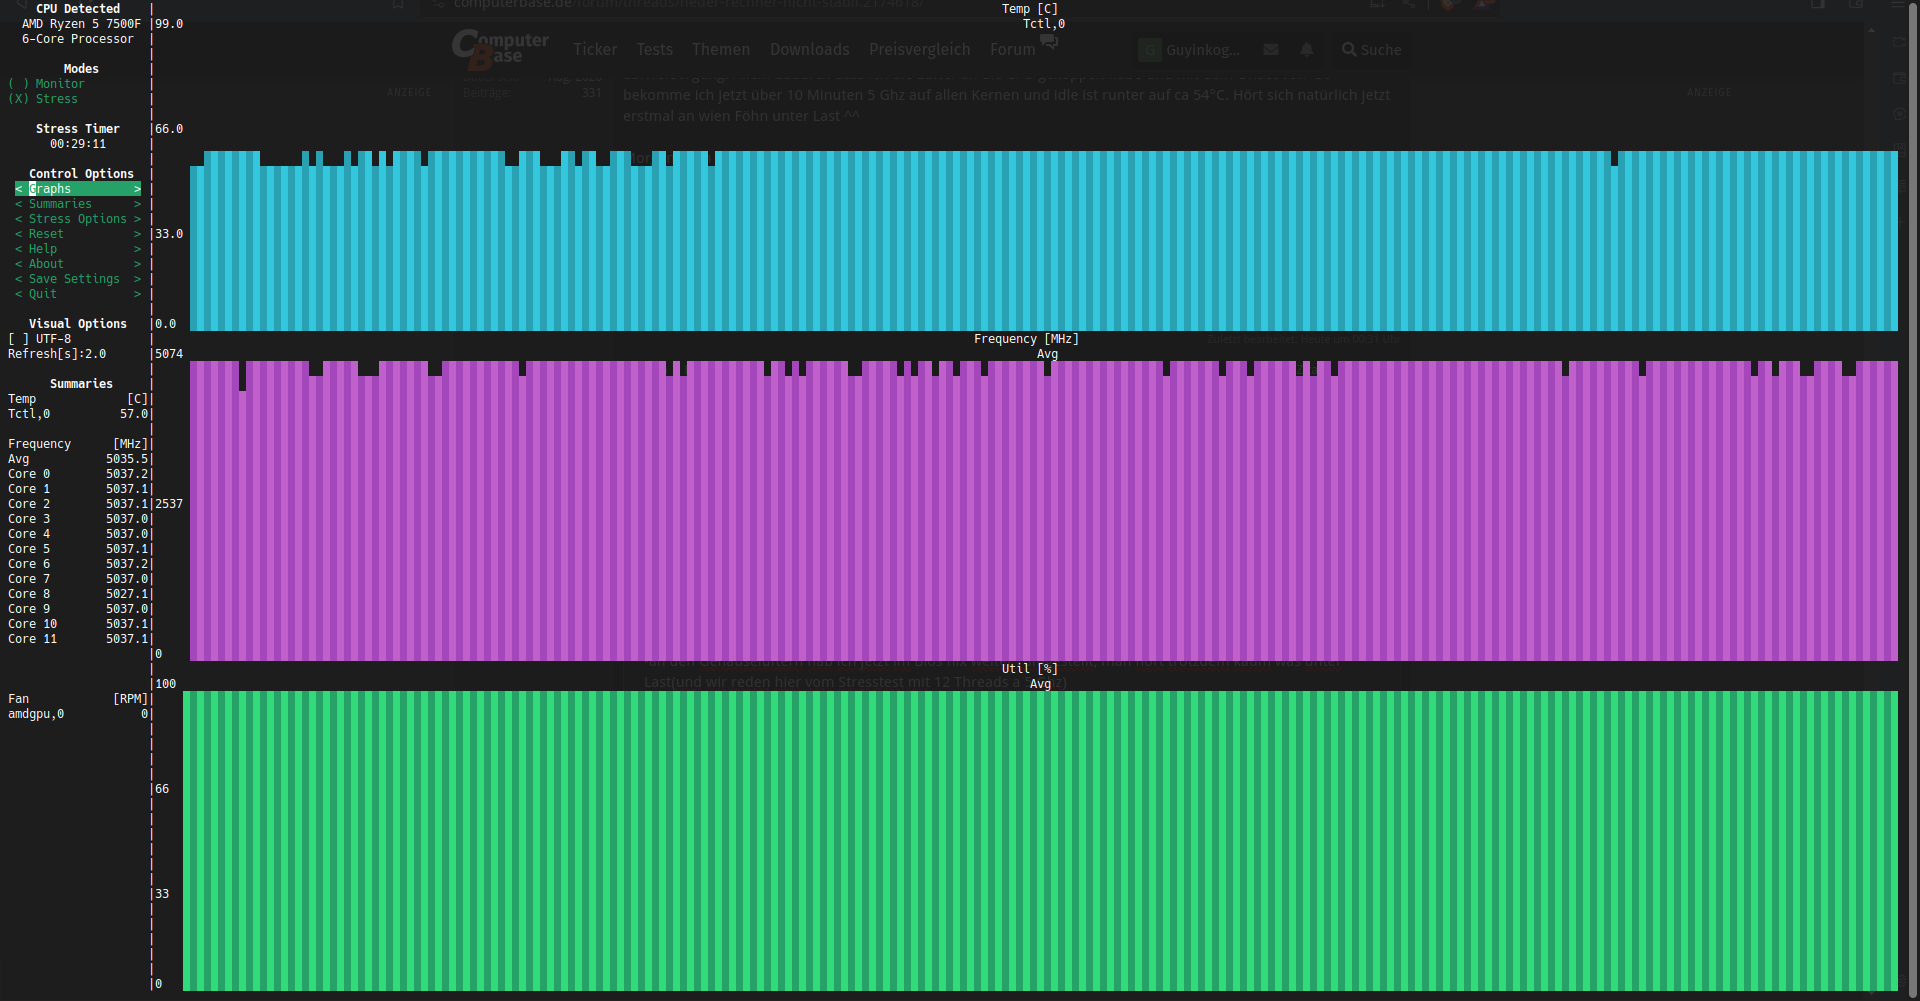Open the About entry in s-tui
This screenshot has height=1001, width=1920.
coord(78,264)
